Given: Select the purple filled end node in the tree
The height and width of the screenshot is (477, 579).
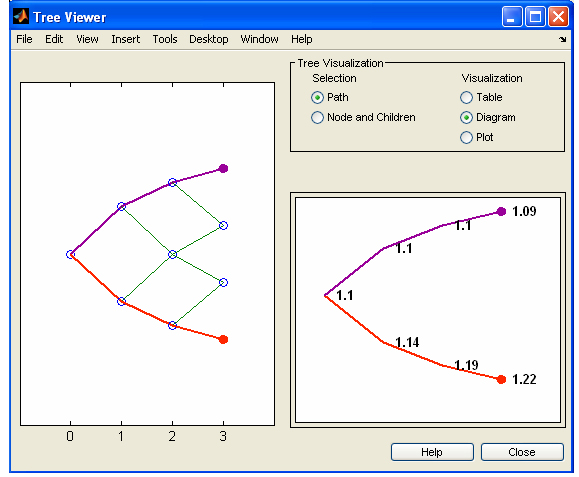Looking at the screenshot, I should click(x=223, y=169).
